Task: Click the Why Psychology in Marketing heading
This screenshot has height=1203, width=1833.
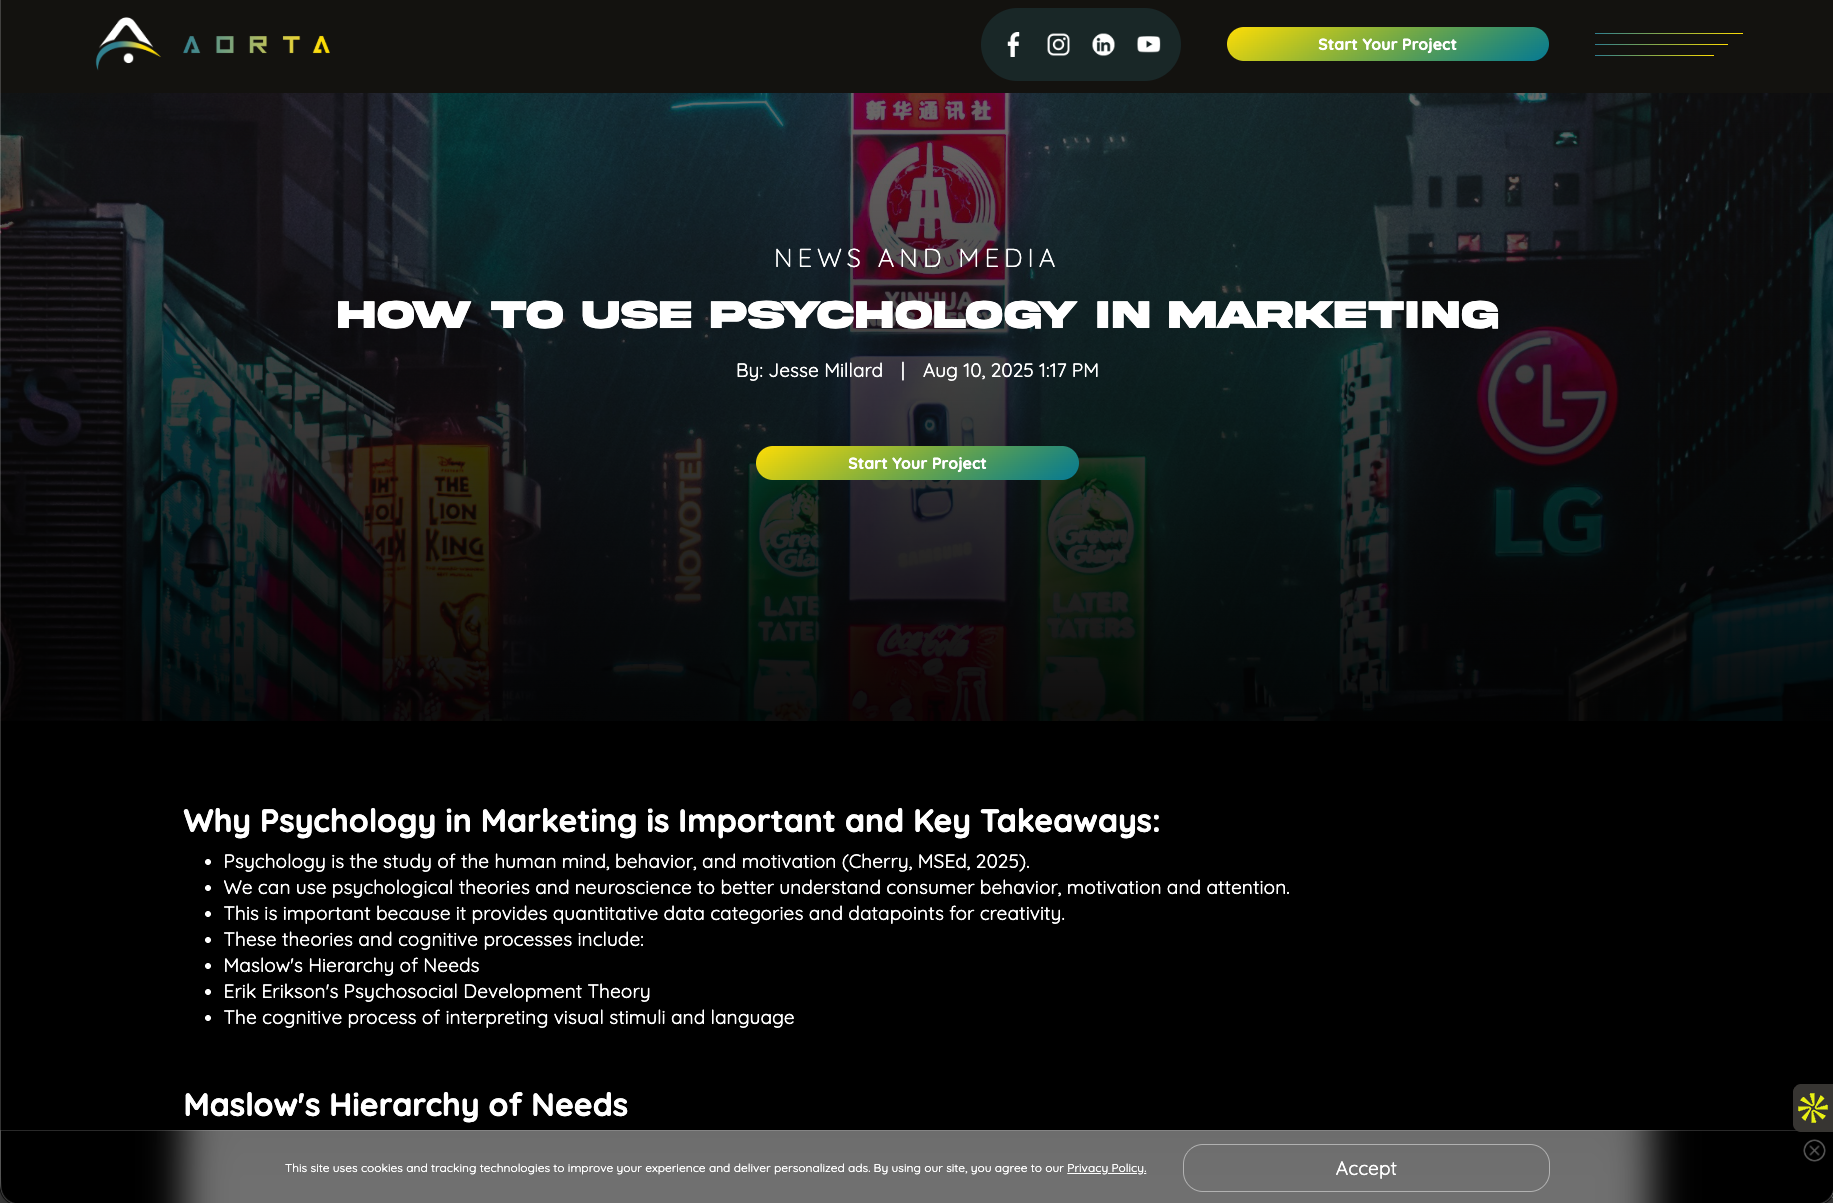Action: click(x=672, y=821)
